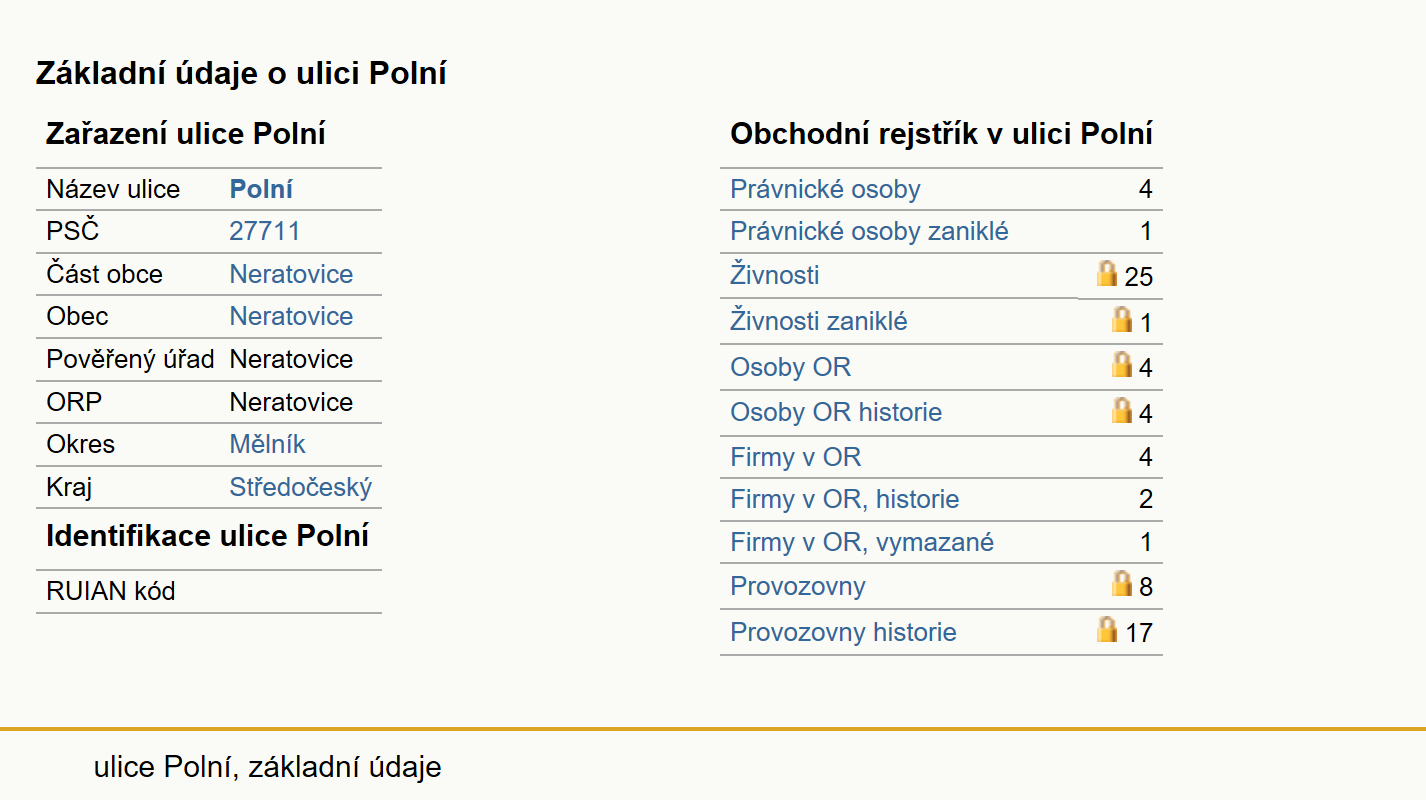Screen dimensions: 1426x800
Task: Follow the Provozovny historie link
Action: coord(843,632)
